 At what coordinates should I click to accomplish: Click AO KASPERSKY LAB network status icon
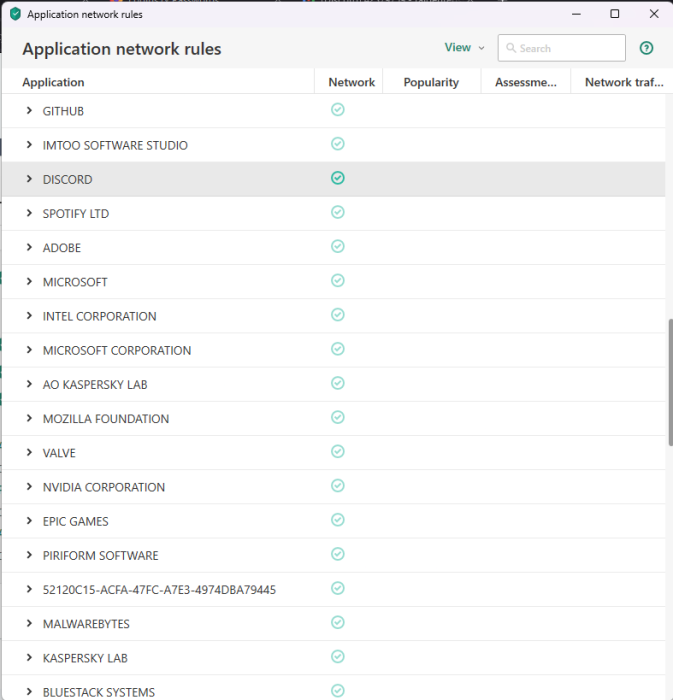coord(338,383)
